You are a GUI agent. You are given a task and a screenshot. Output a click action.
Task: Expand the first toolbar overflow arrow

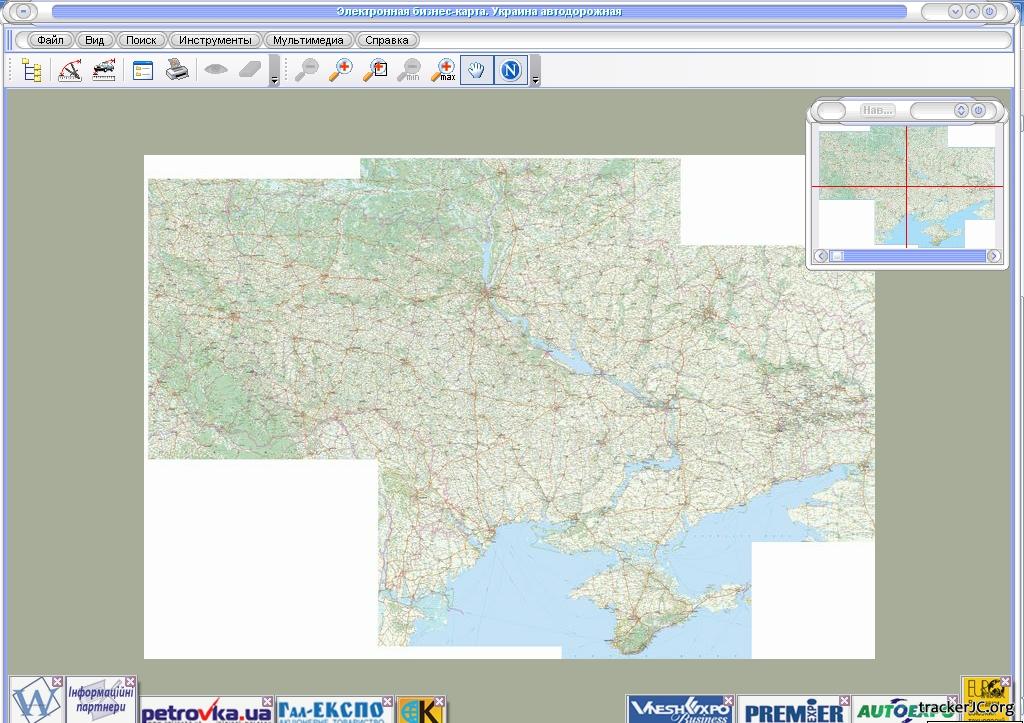[274, 79]
